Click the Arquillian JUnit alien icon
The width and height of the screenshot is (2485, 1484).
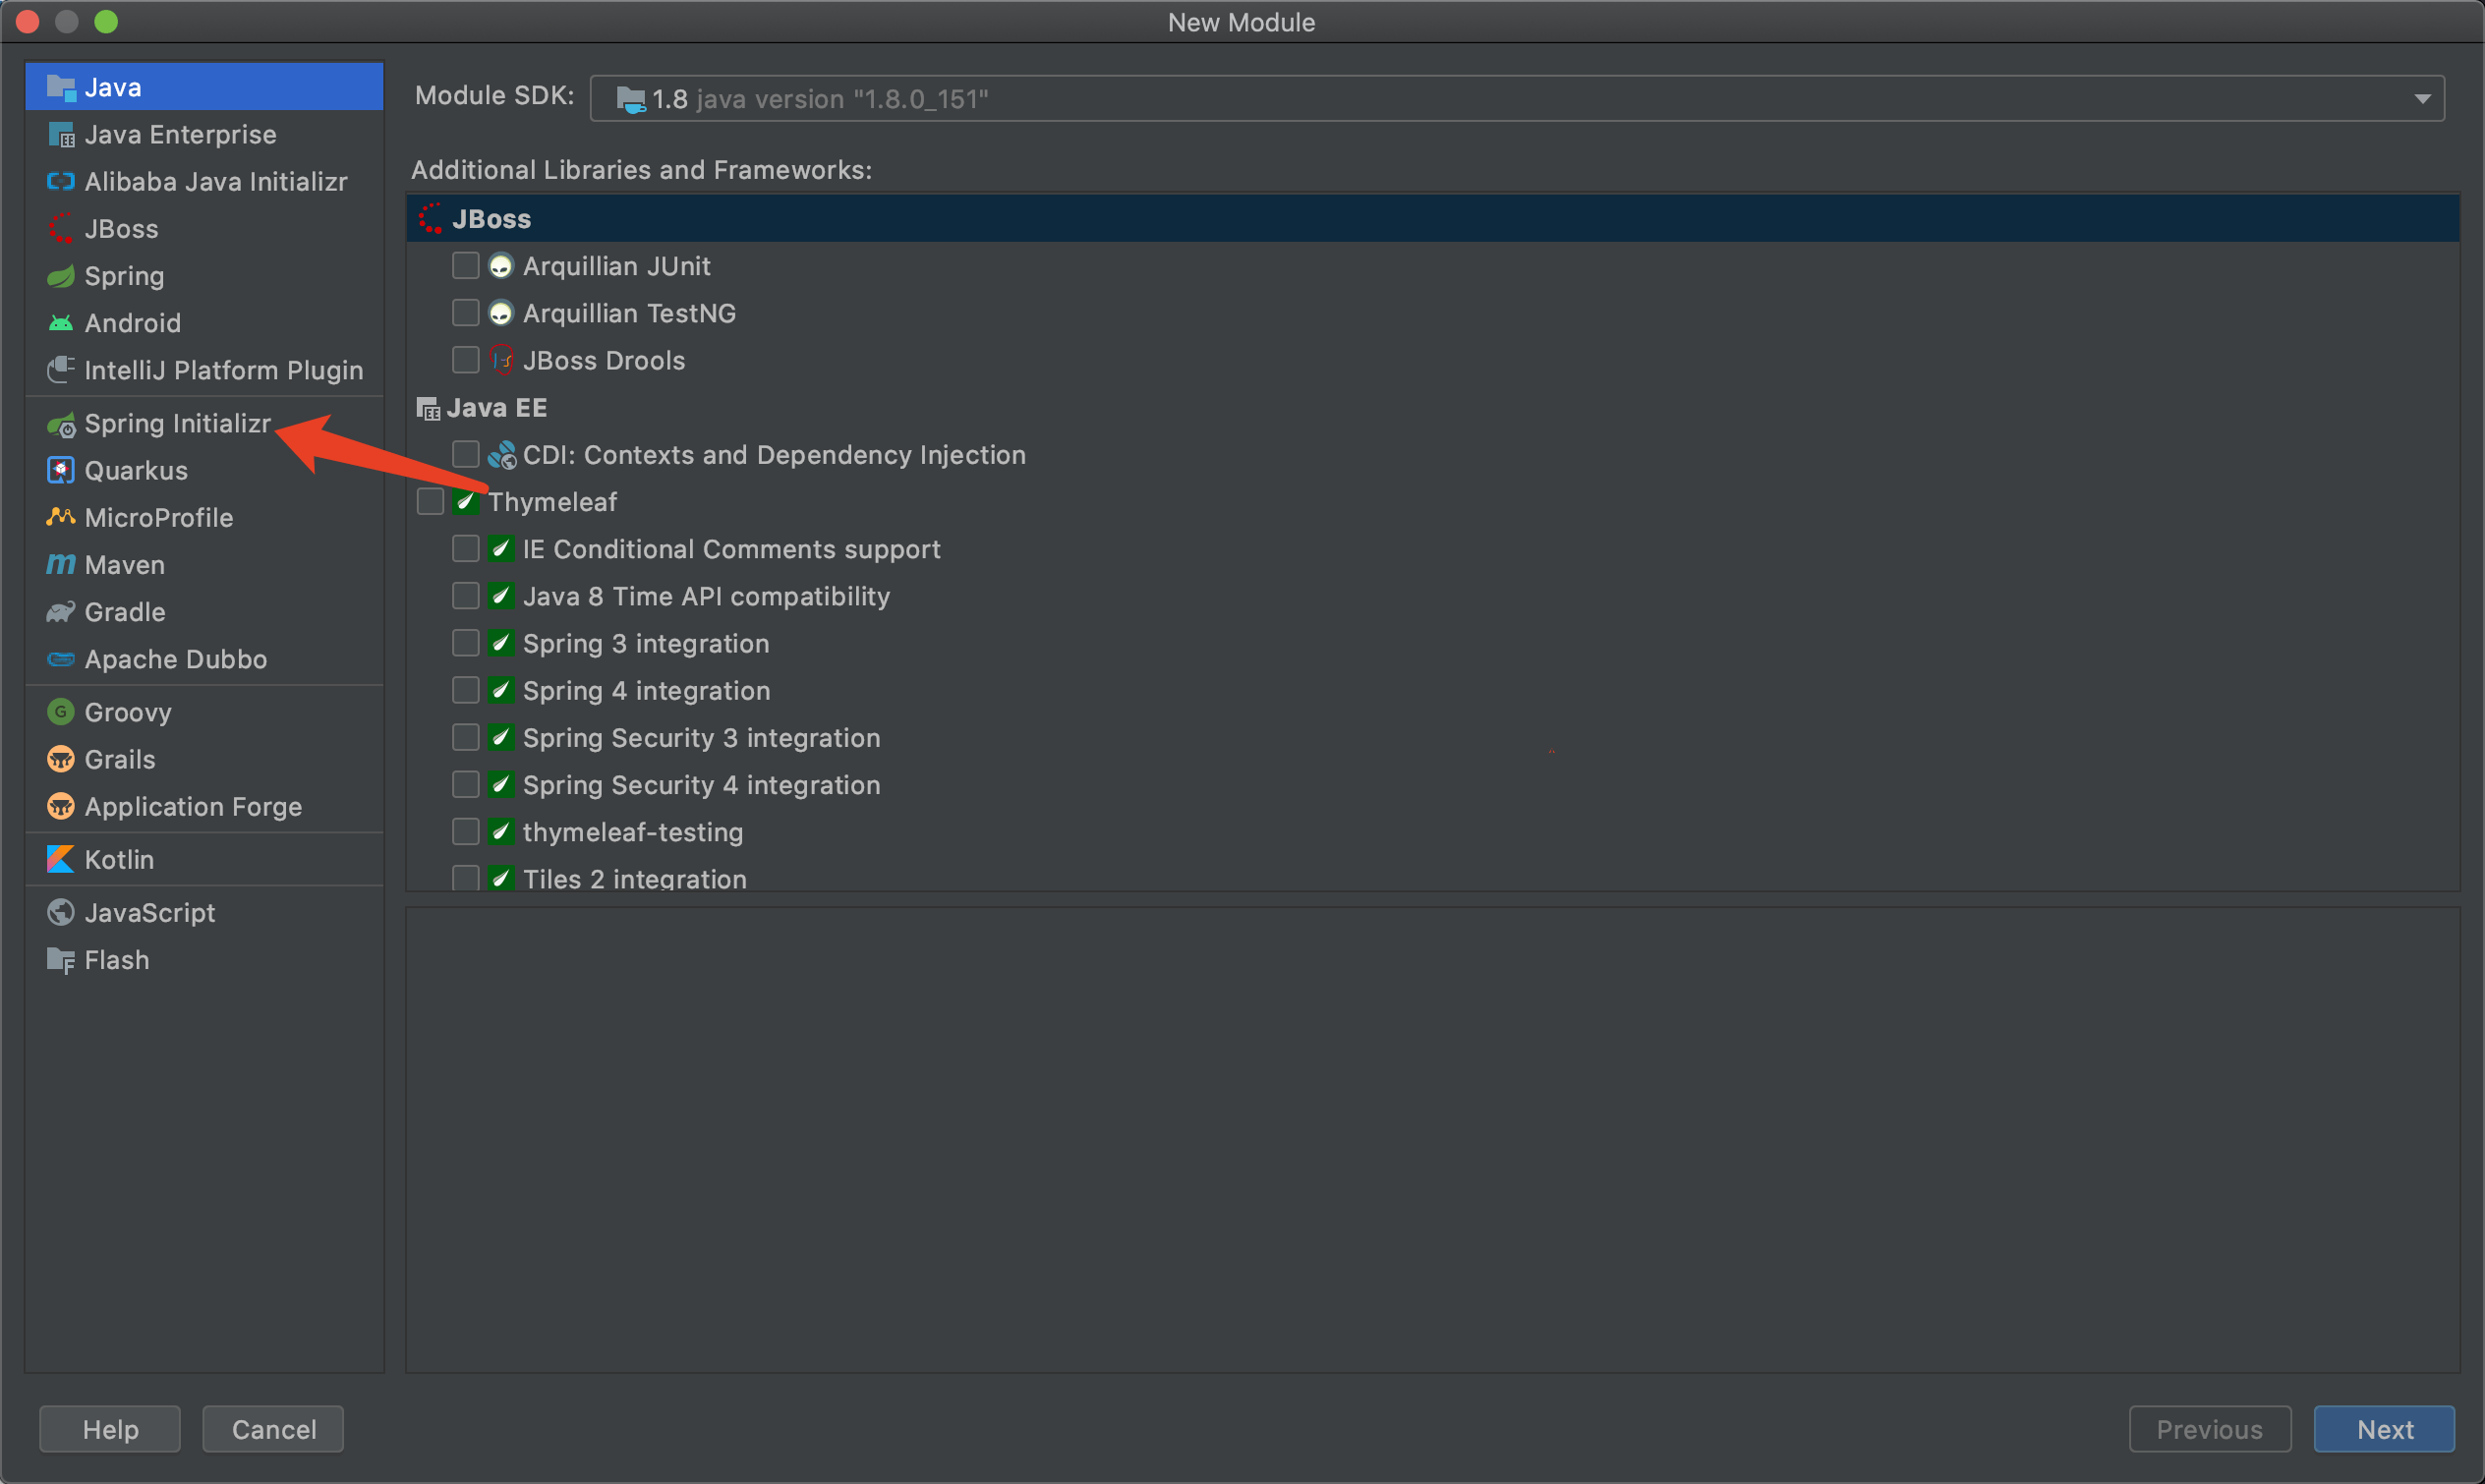501,266
